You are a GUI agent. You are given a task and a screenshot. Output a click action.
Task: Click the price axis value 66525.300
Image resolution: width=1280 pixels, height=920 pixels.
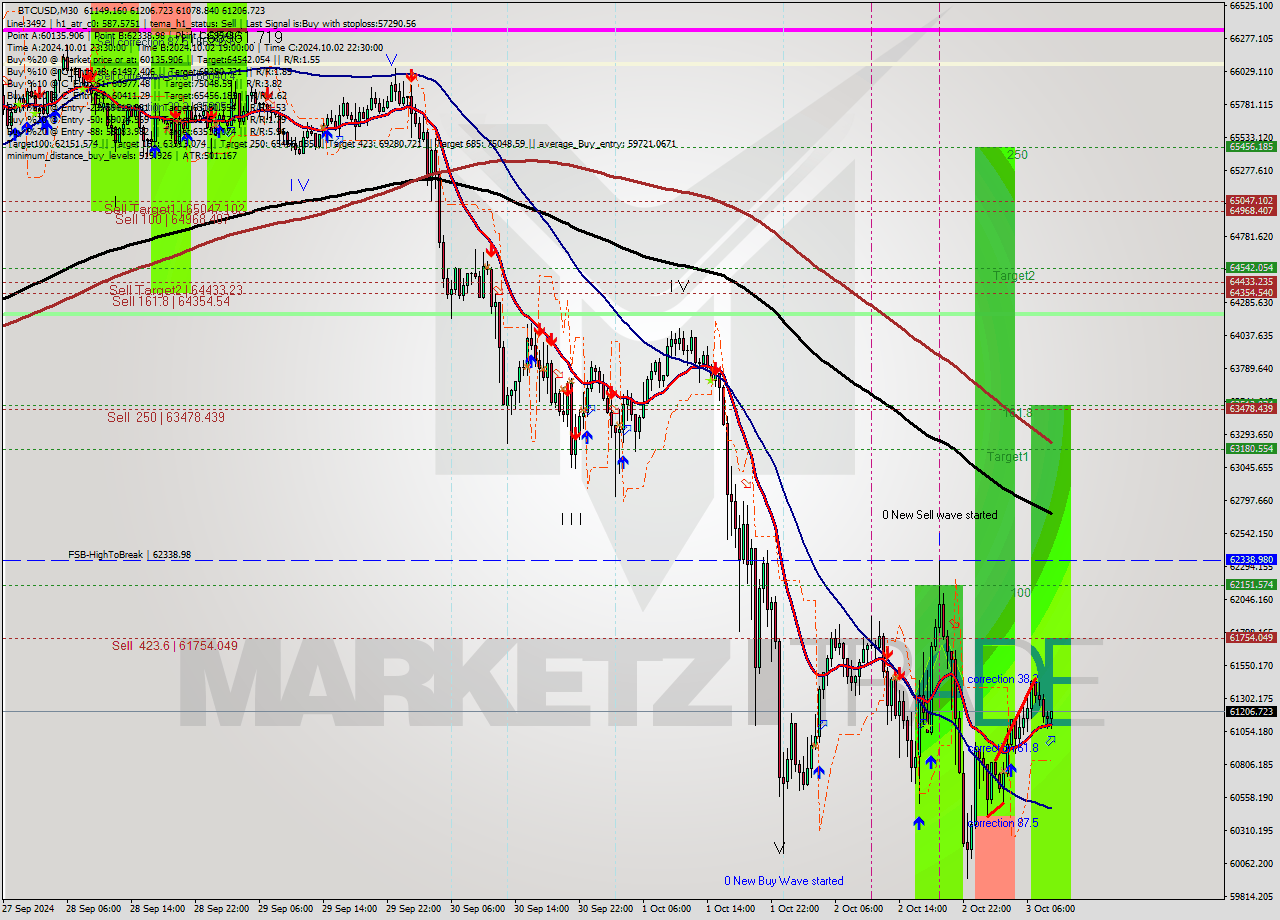(1250, 6)
